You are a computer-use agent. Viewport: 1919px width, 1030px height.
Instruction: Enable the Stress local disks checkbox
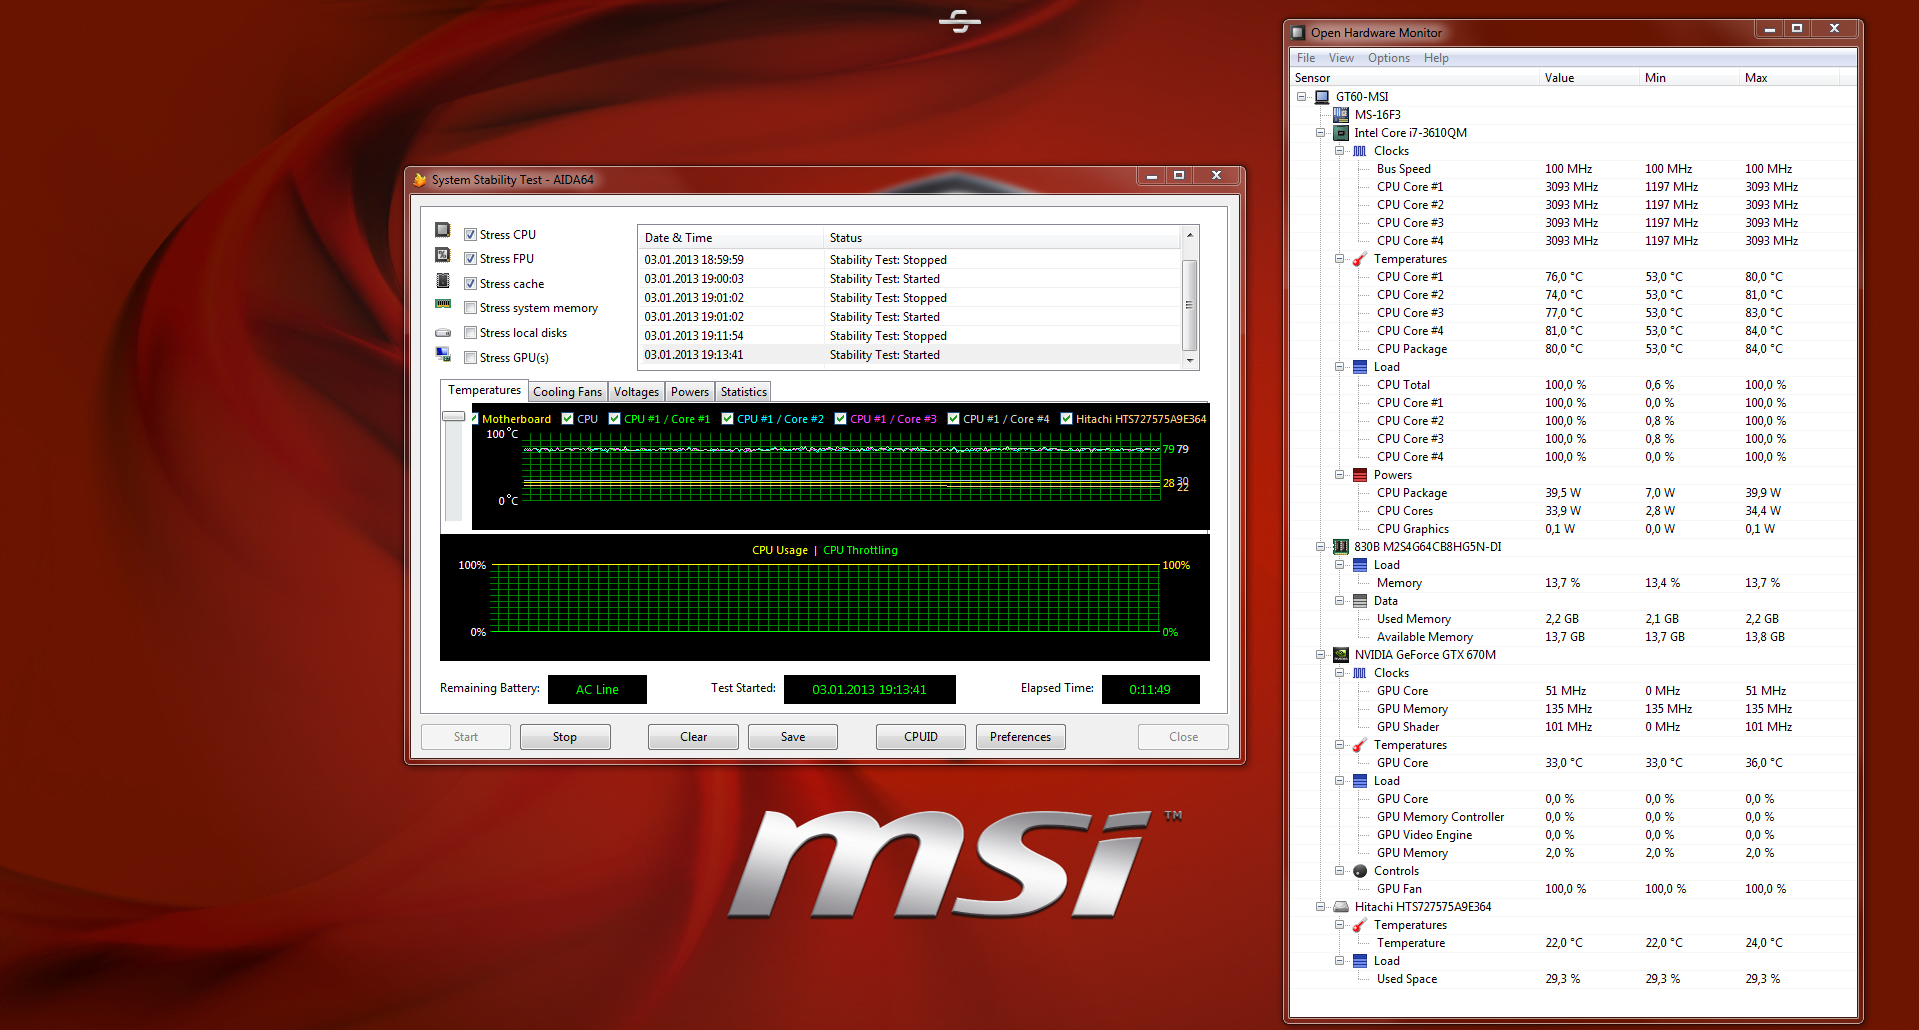pos(470,333)
